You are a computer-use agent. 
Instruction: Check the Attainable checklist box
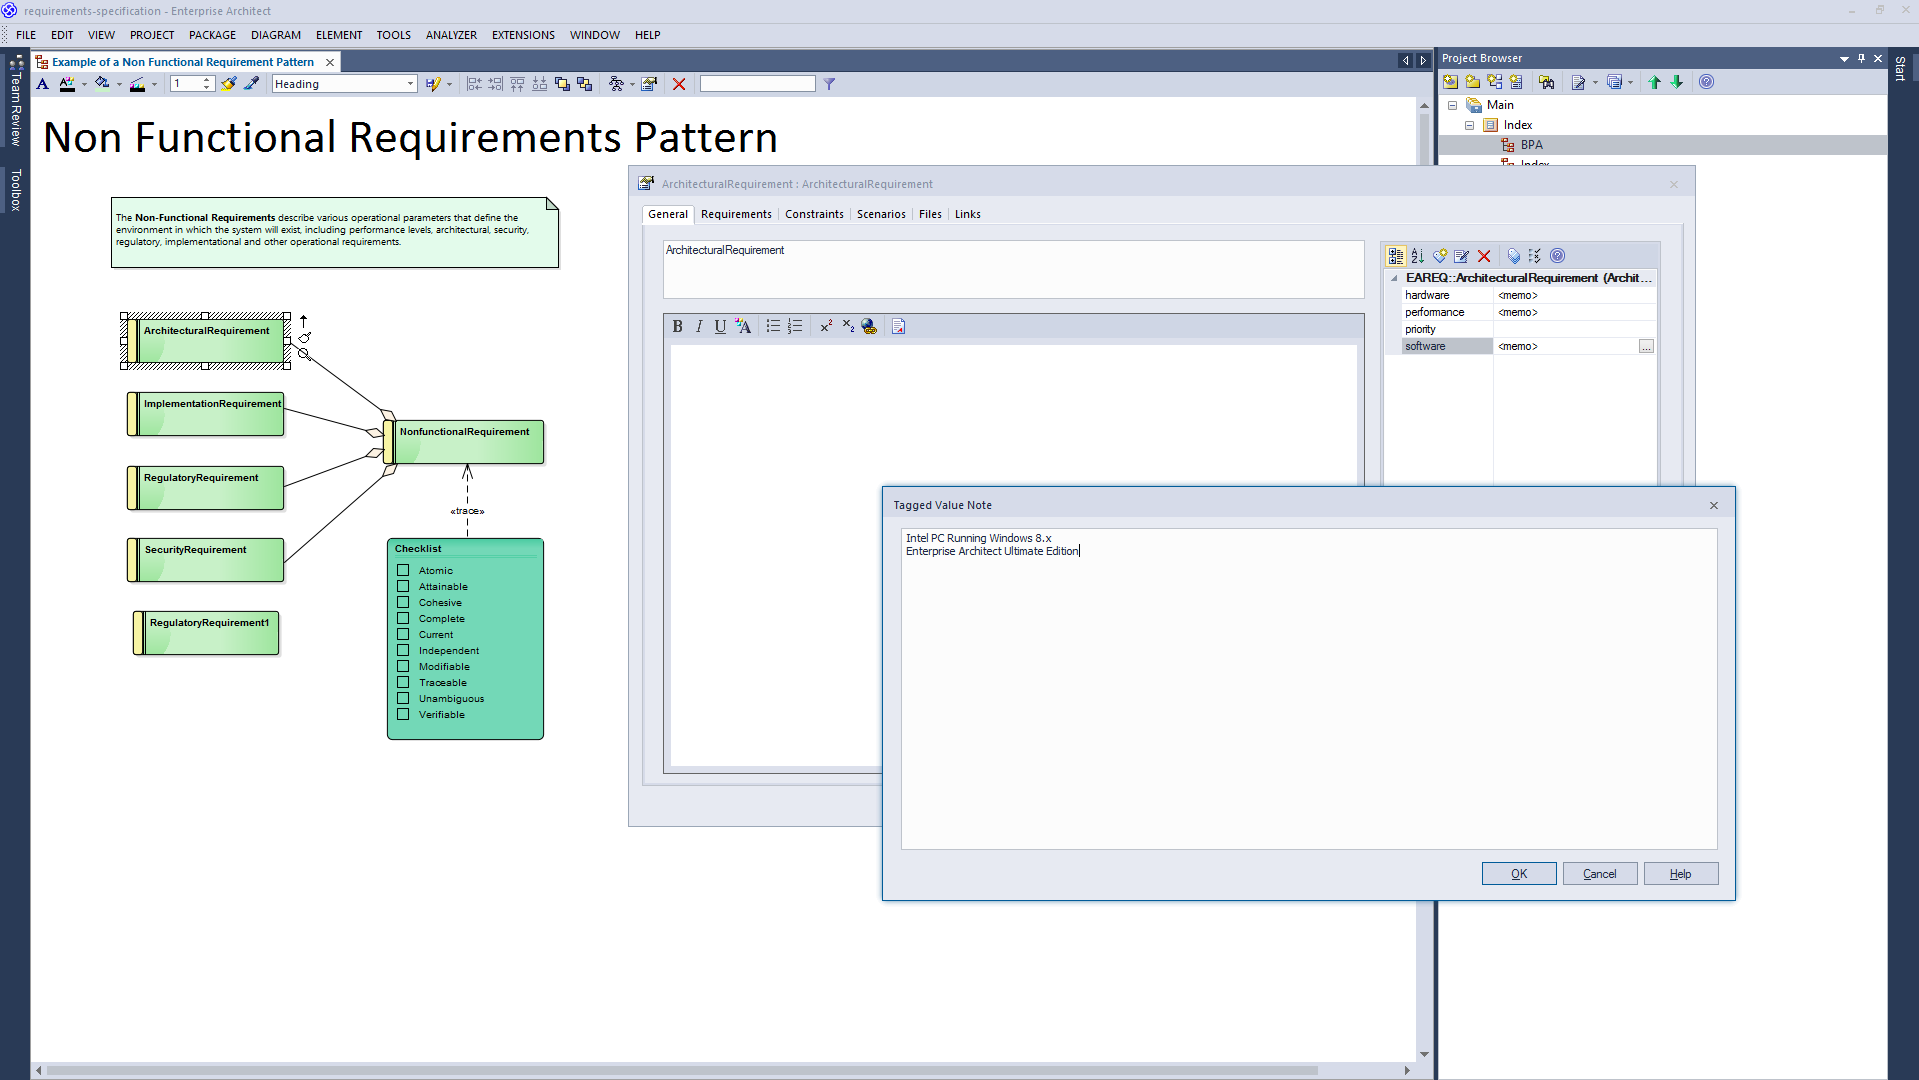tap(403, 586)
